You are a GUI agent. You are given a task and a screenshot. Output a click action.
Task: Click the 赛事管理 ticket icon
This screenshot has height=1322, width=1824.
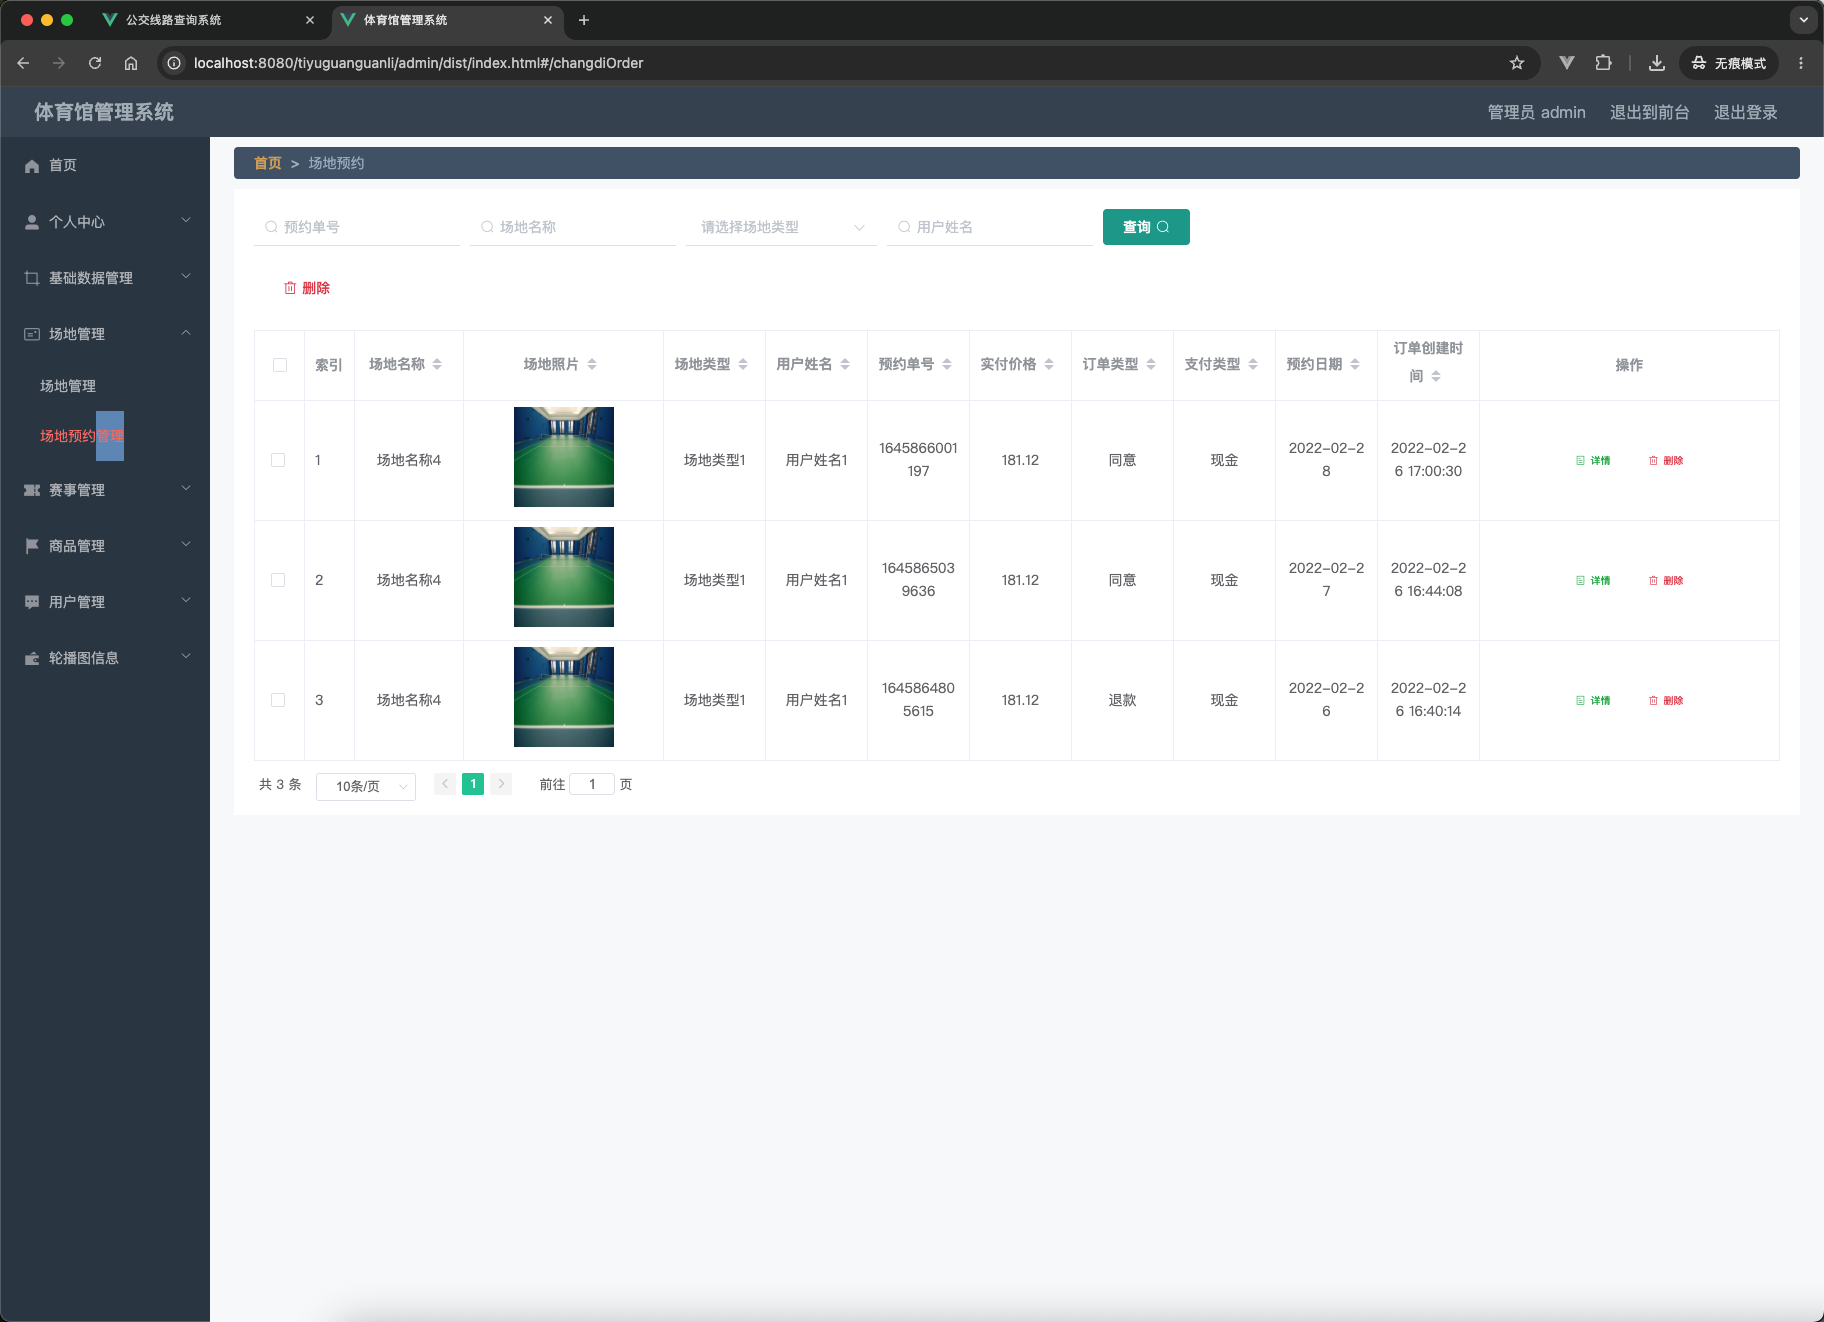32,490
